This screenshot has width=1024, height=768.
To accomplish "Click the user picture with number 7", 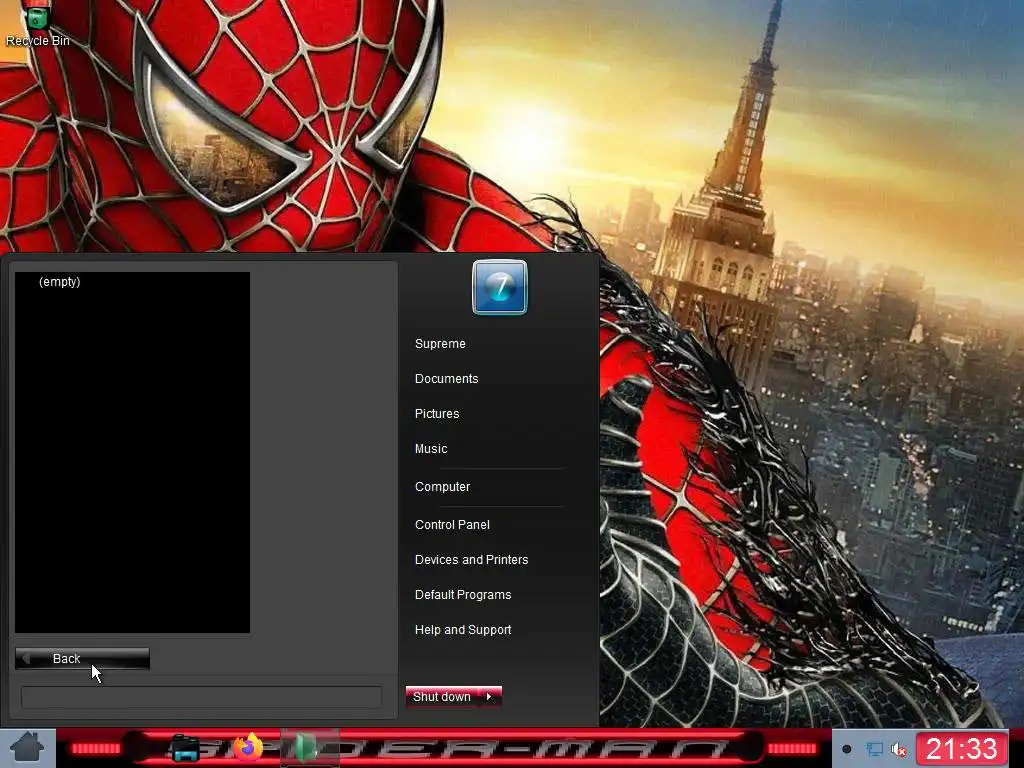I will pyautogui.click(x=500, y=287).
